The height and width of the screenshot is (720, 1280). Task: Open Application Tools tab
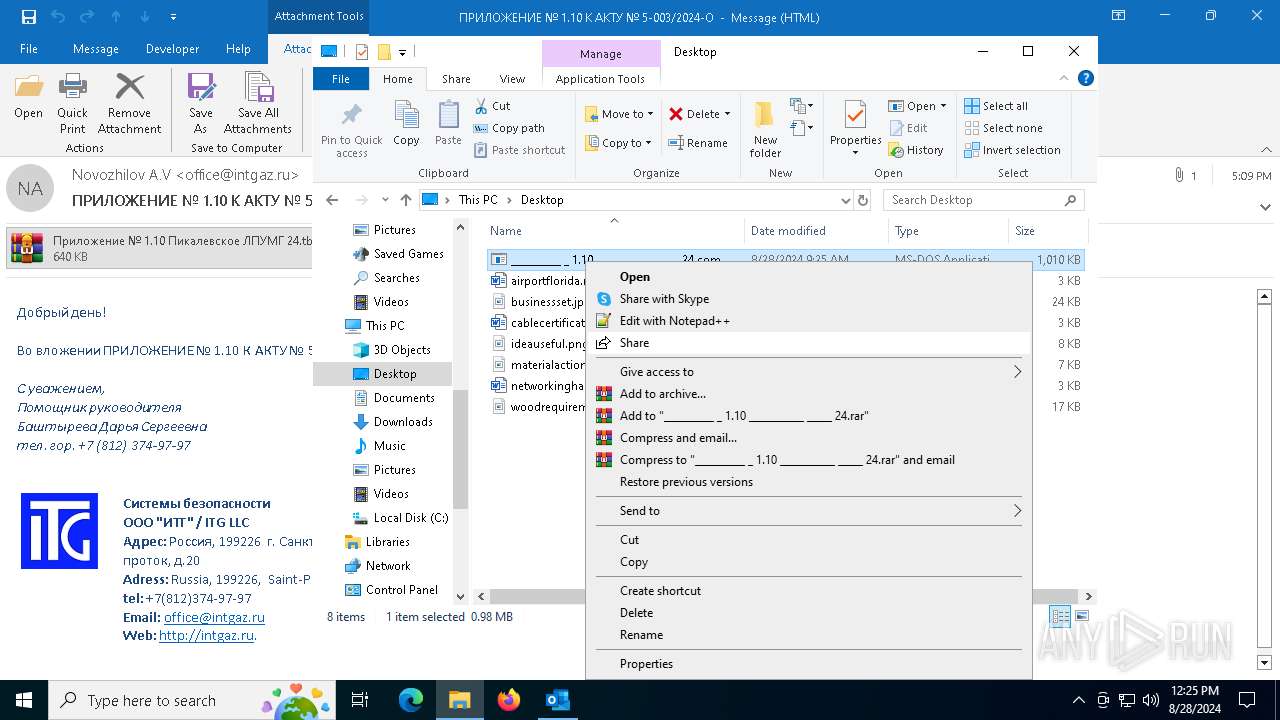click(600, 79)
